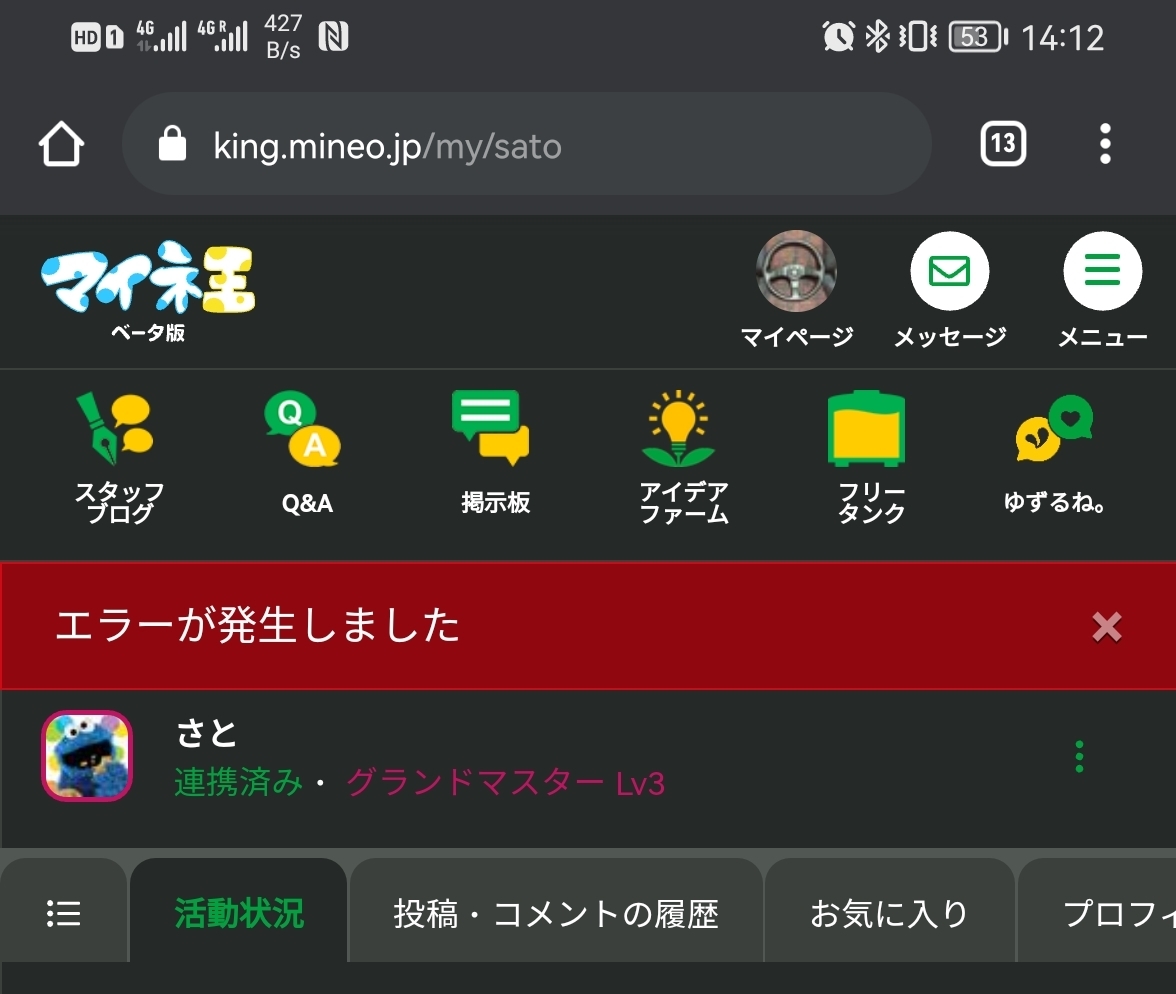Tap グランドマスター Lv3 rank label
Viewport: 1176px width, 994px height.
tap(505, 782)
